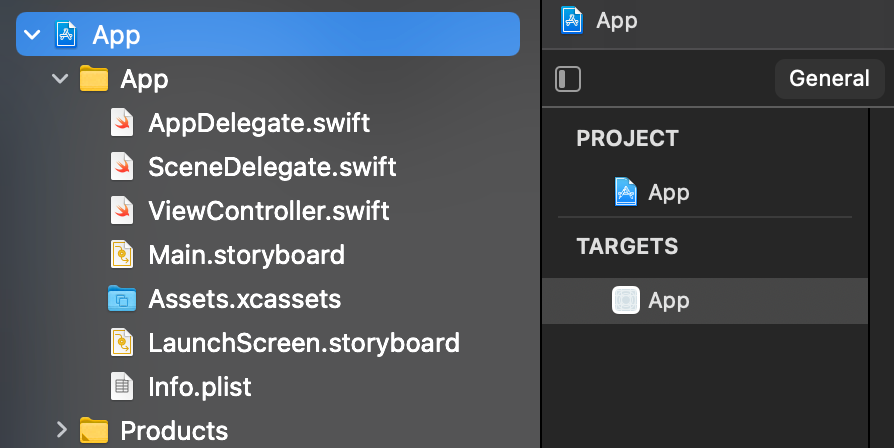Click the storyboard icon next to LaunchScreen.storyboard
This screenshot has height=448, width=894.
121,343
